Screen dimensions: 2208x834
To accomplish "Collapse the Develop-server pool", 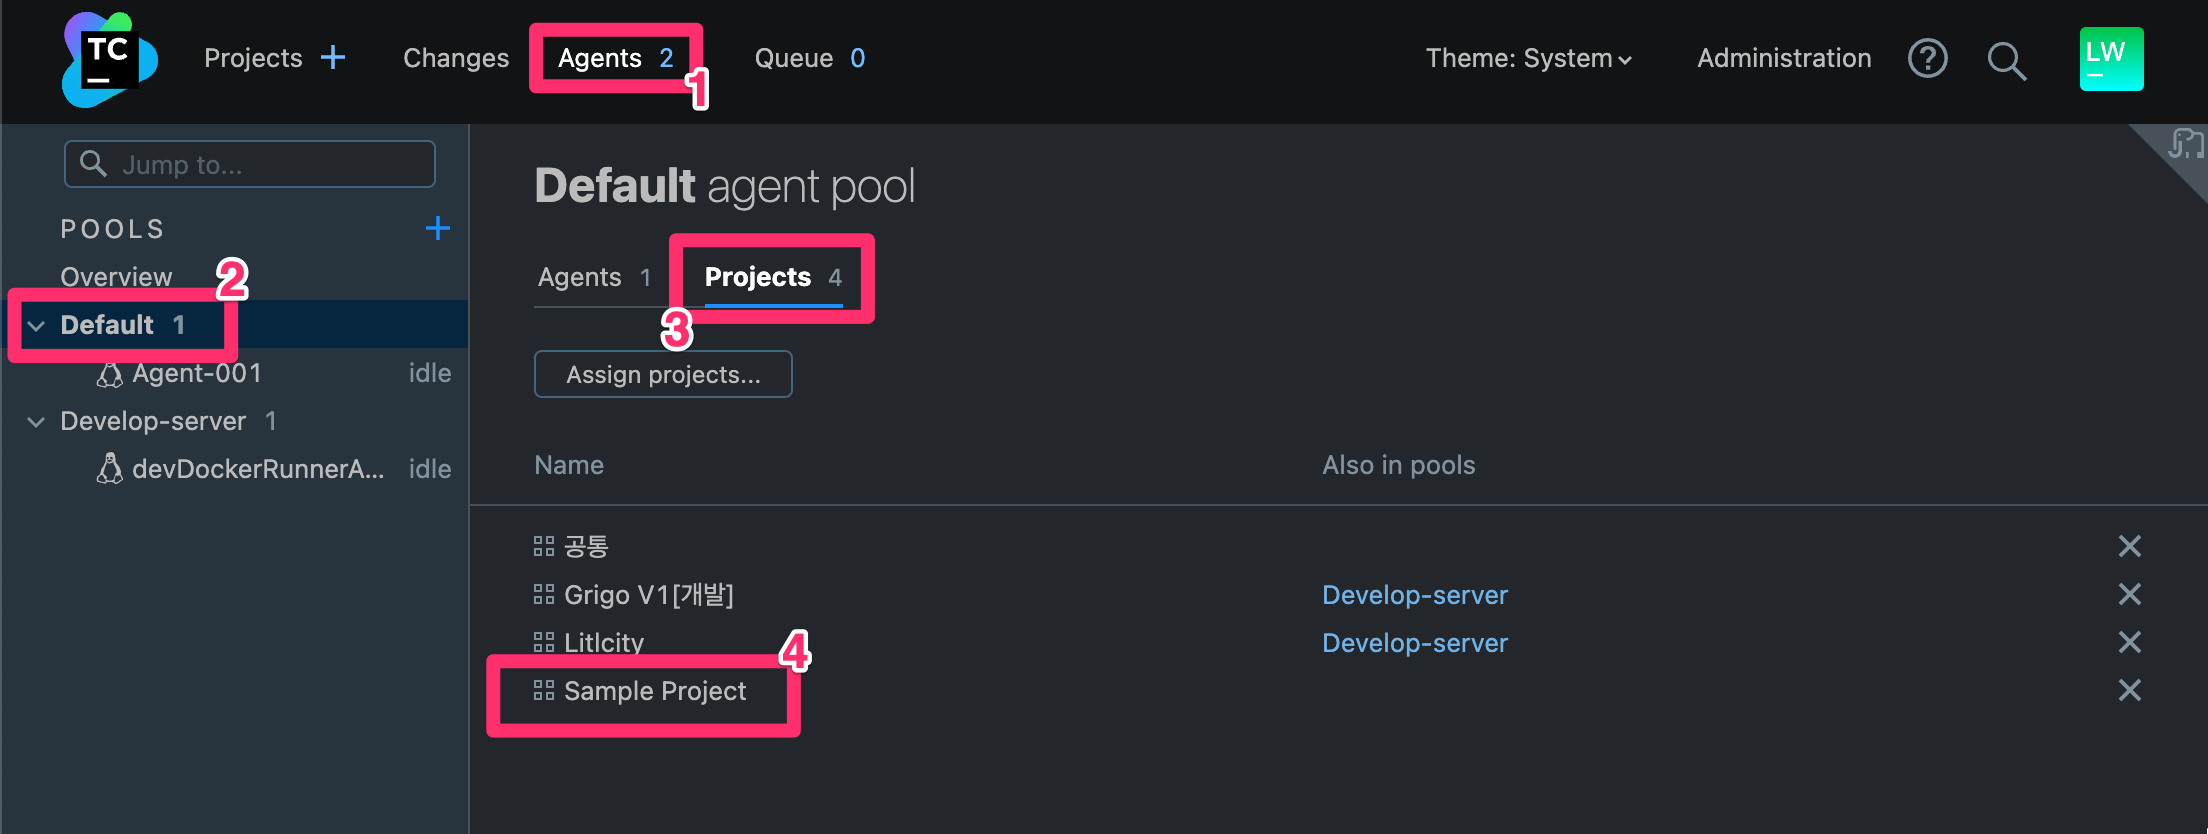I will 35,421.
